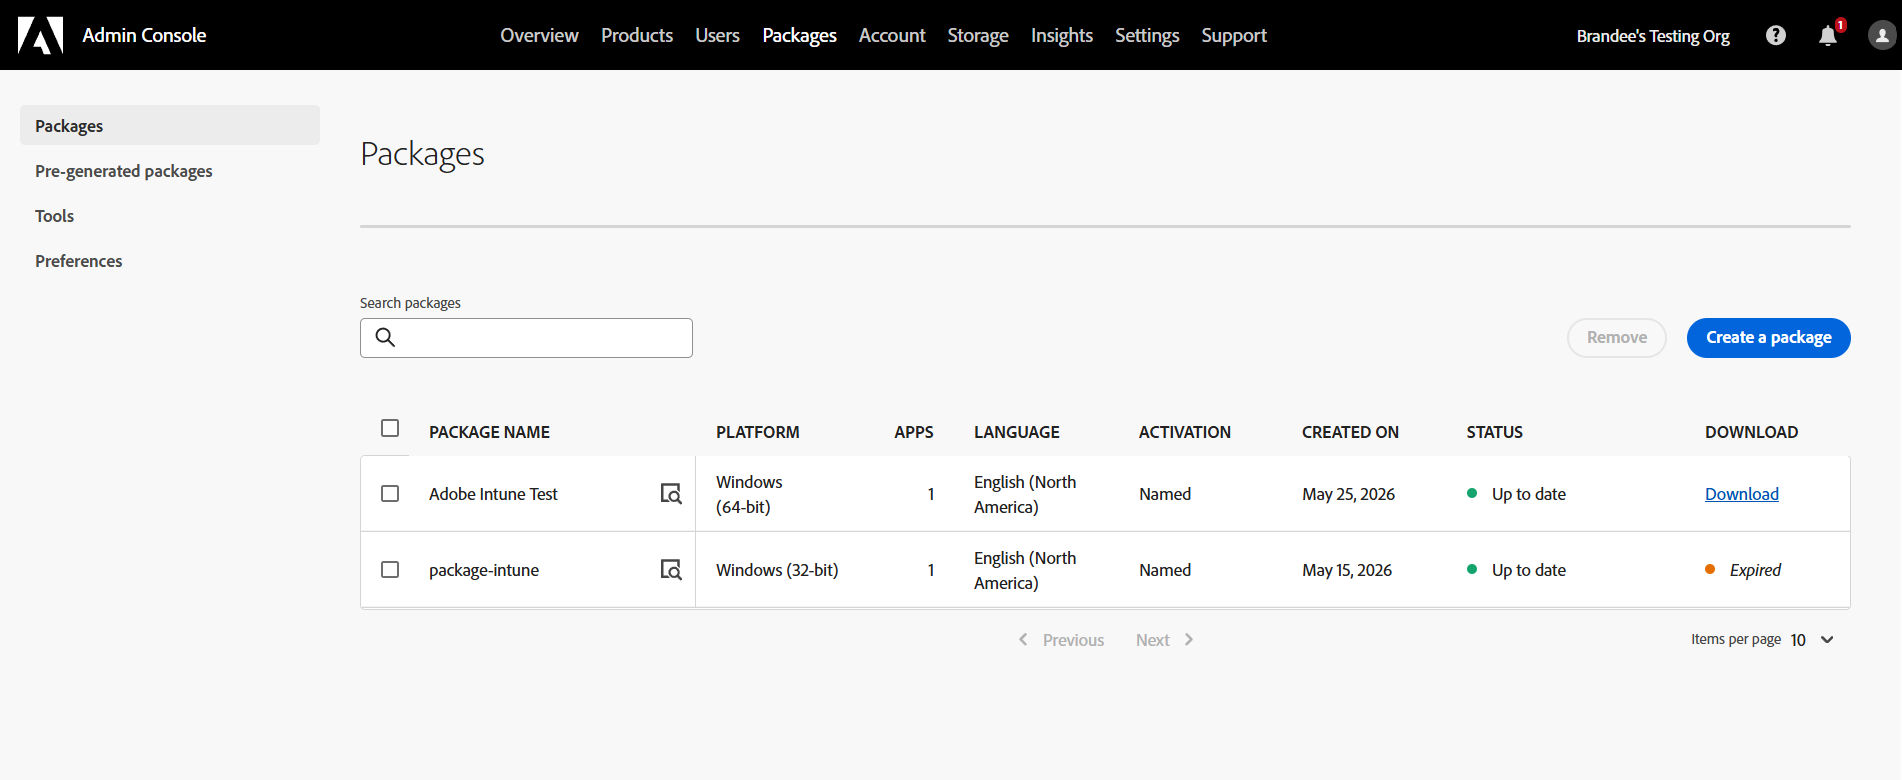This screenshot has width=1902, height=780.
Task: Check the Adobe Intune Test row checkbox
Action: [x=390, y=493]
